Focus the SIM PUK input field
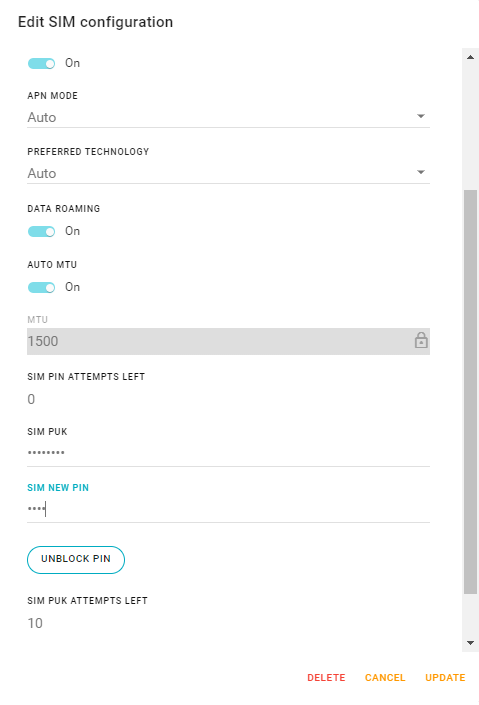Viewport: 479px width, 705px height. [228, 453]
